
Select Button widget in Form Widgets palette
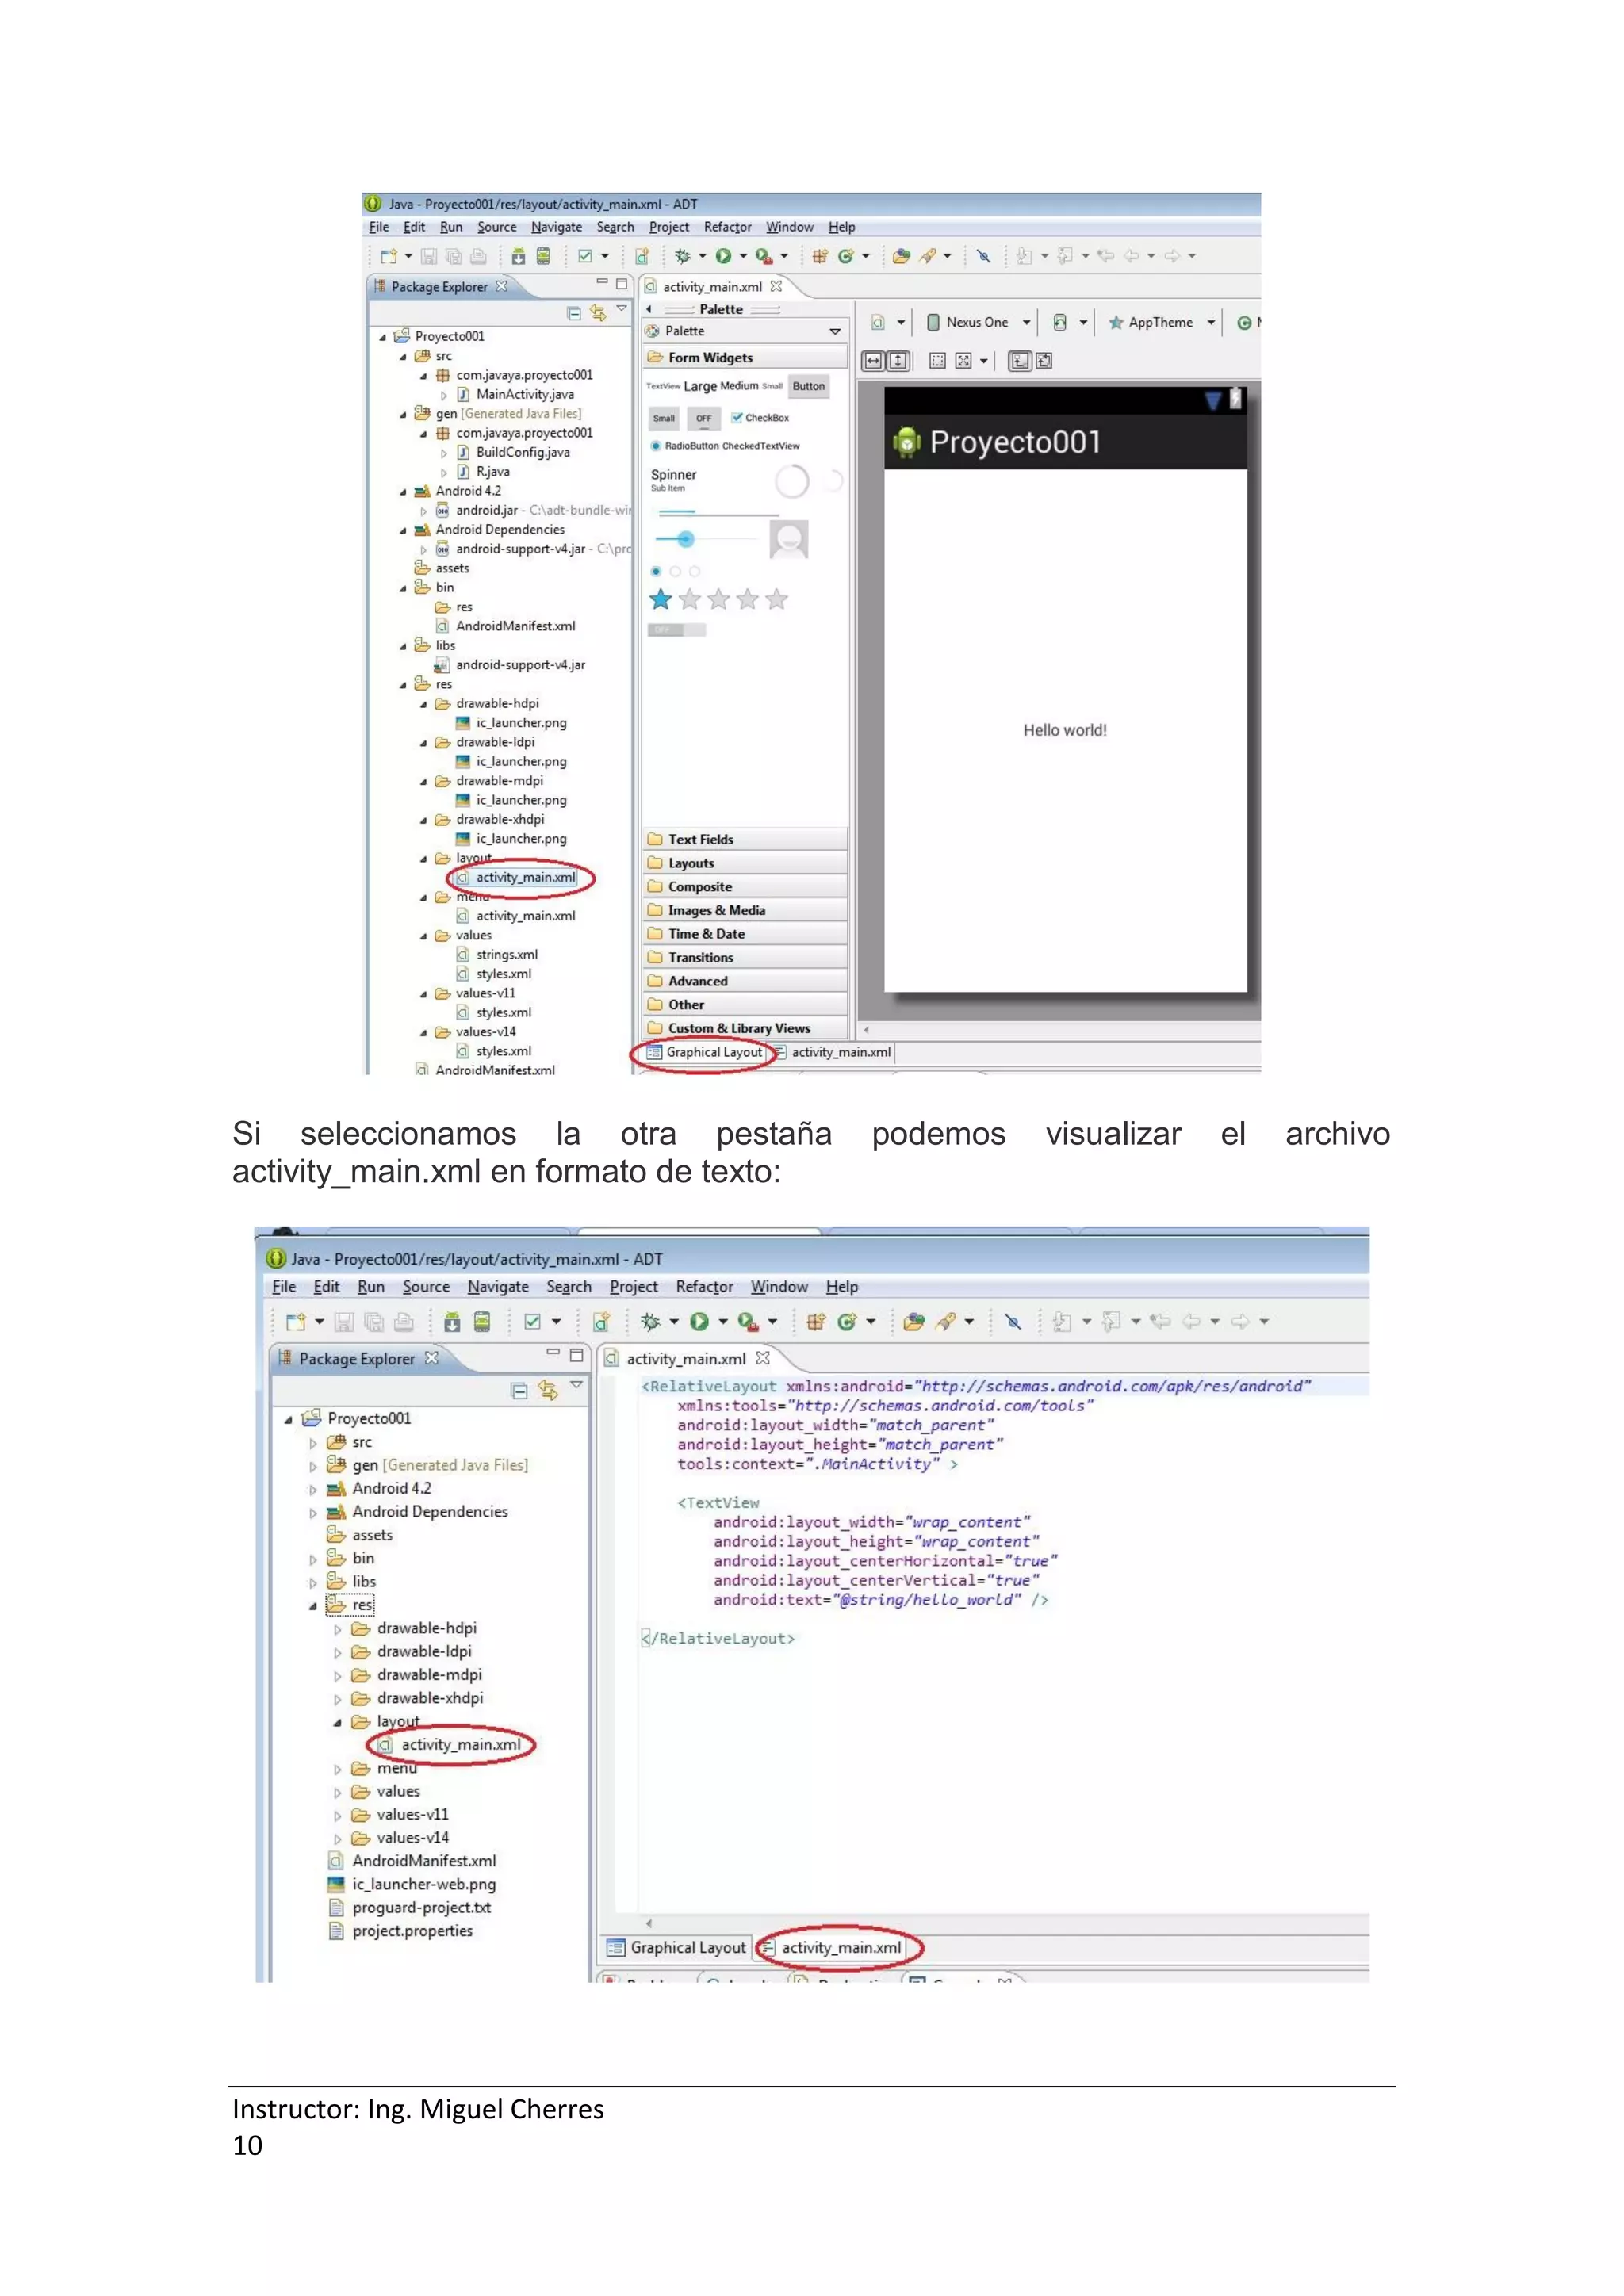(x=809, y=387)
